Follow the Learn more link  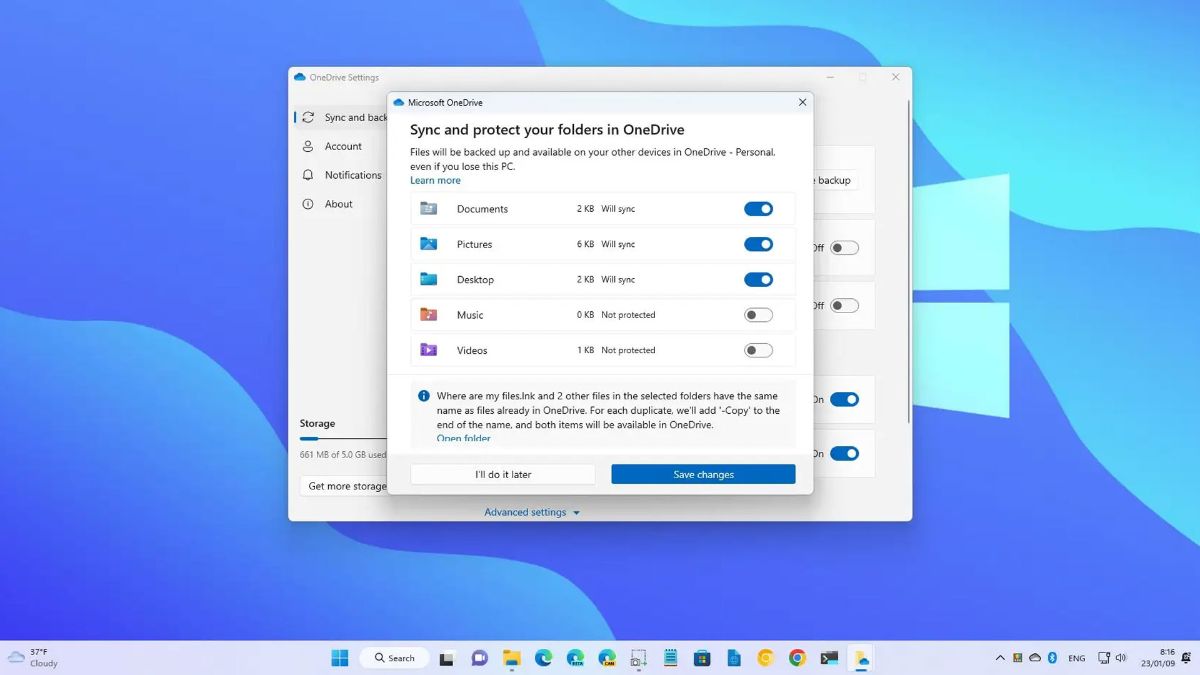click(x=435, y=181)
